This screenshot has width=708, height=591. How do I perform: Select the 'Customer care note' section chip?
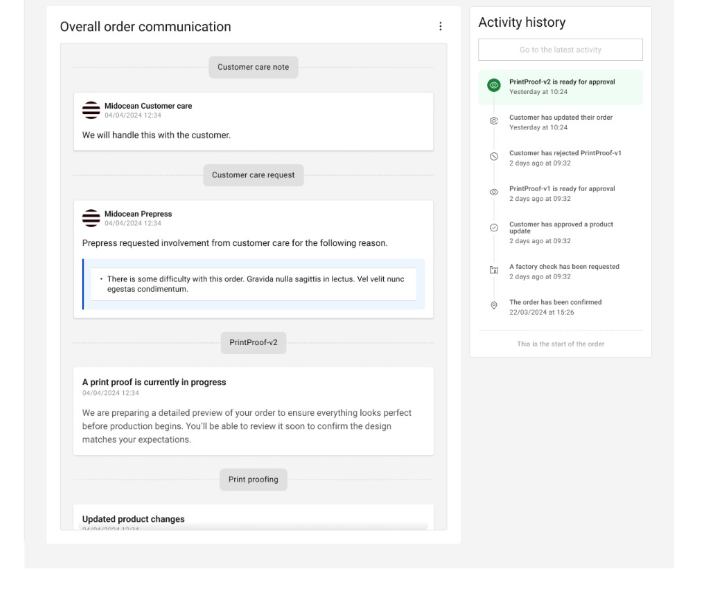click(253, 67)
